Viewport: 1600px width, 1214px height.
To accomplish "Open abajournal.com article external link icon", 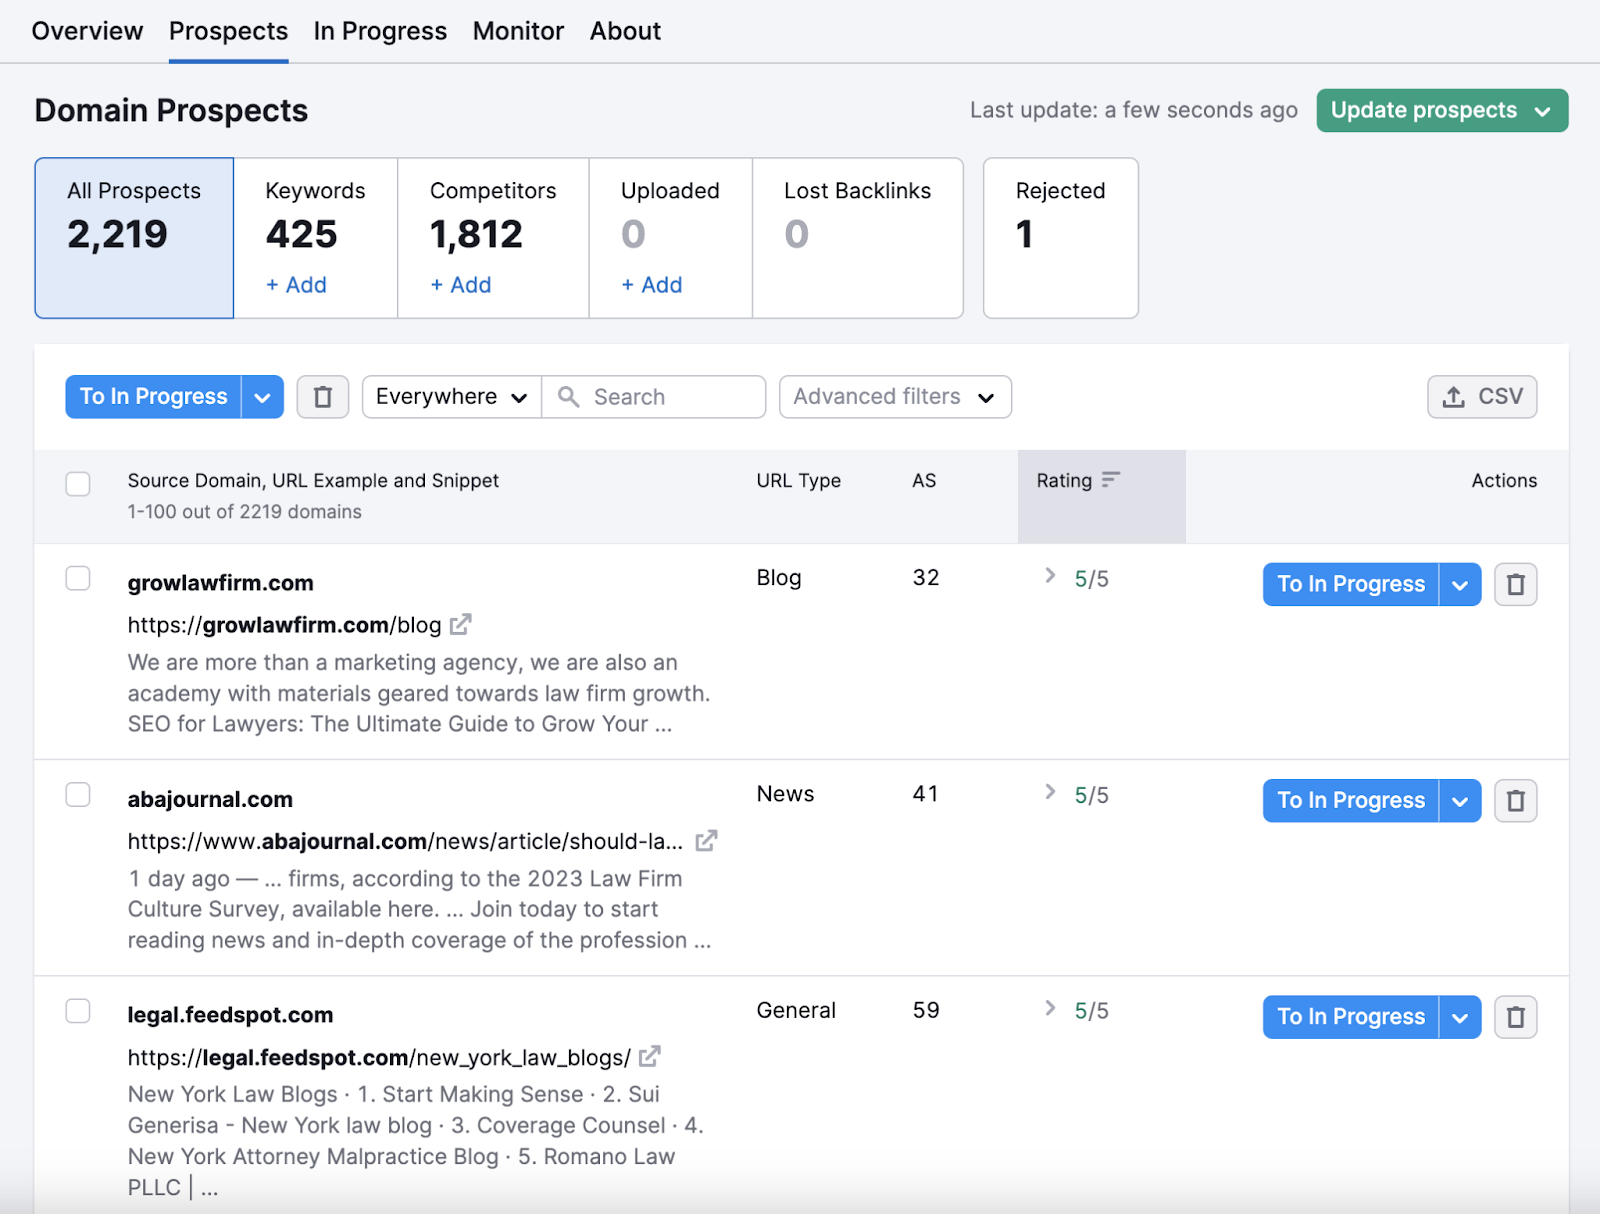I will pos(706,841).
